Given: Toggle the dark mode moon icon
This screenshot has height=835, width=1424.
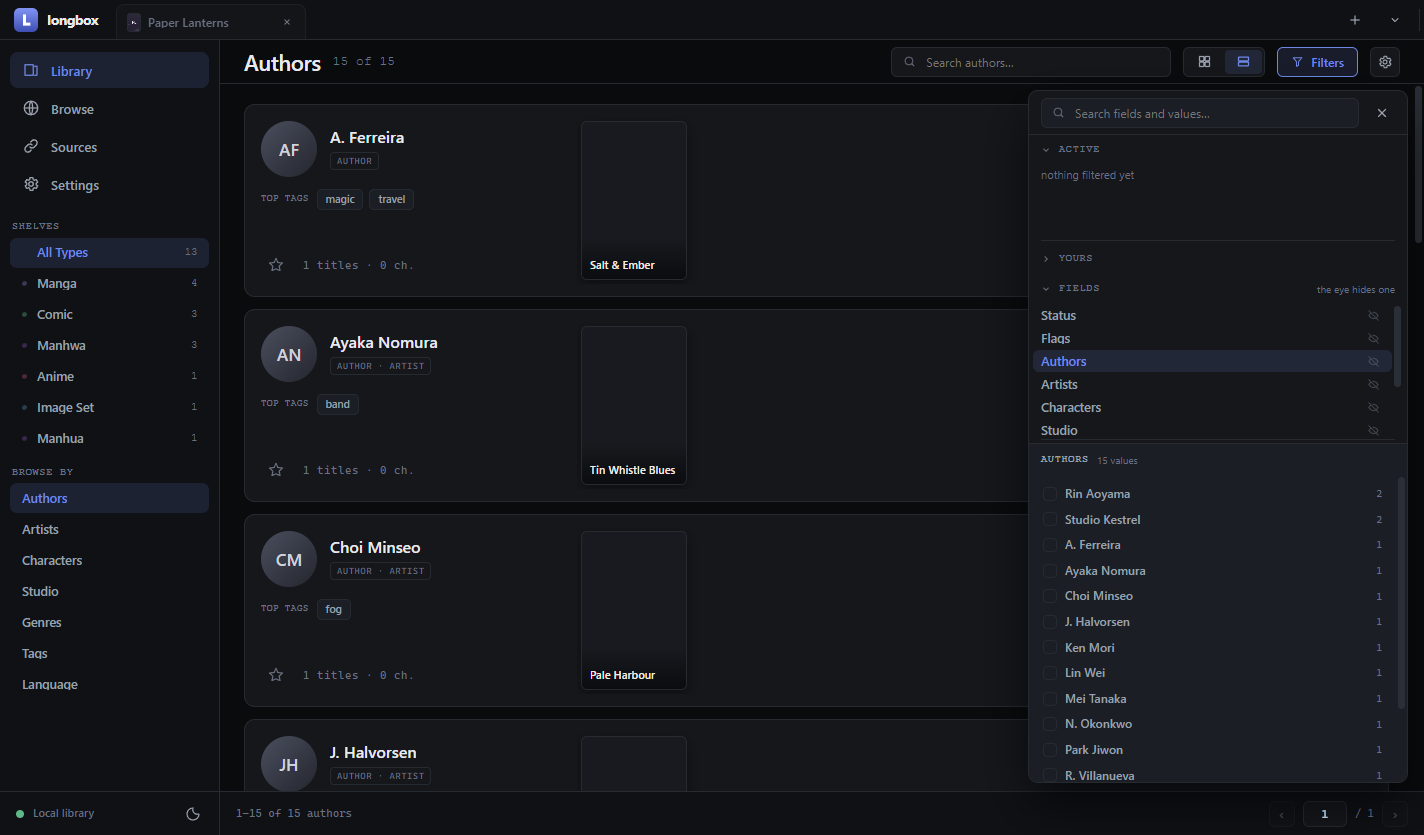Looking at the screenshot, I should pos(194,814).
